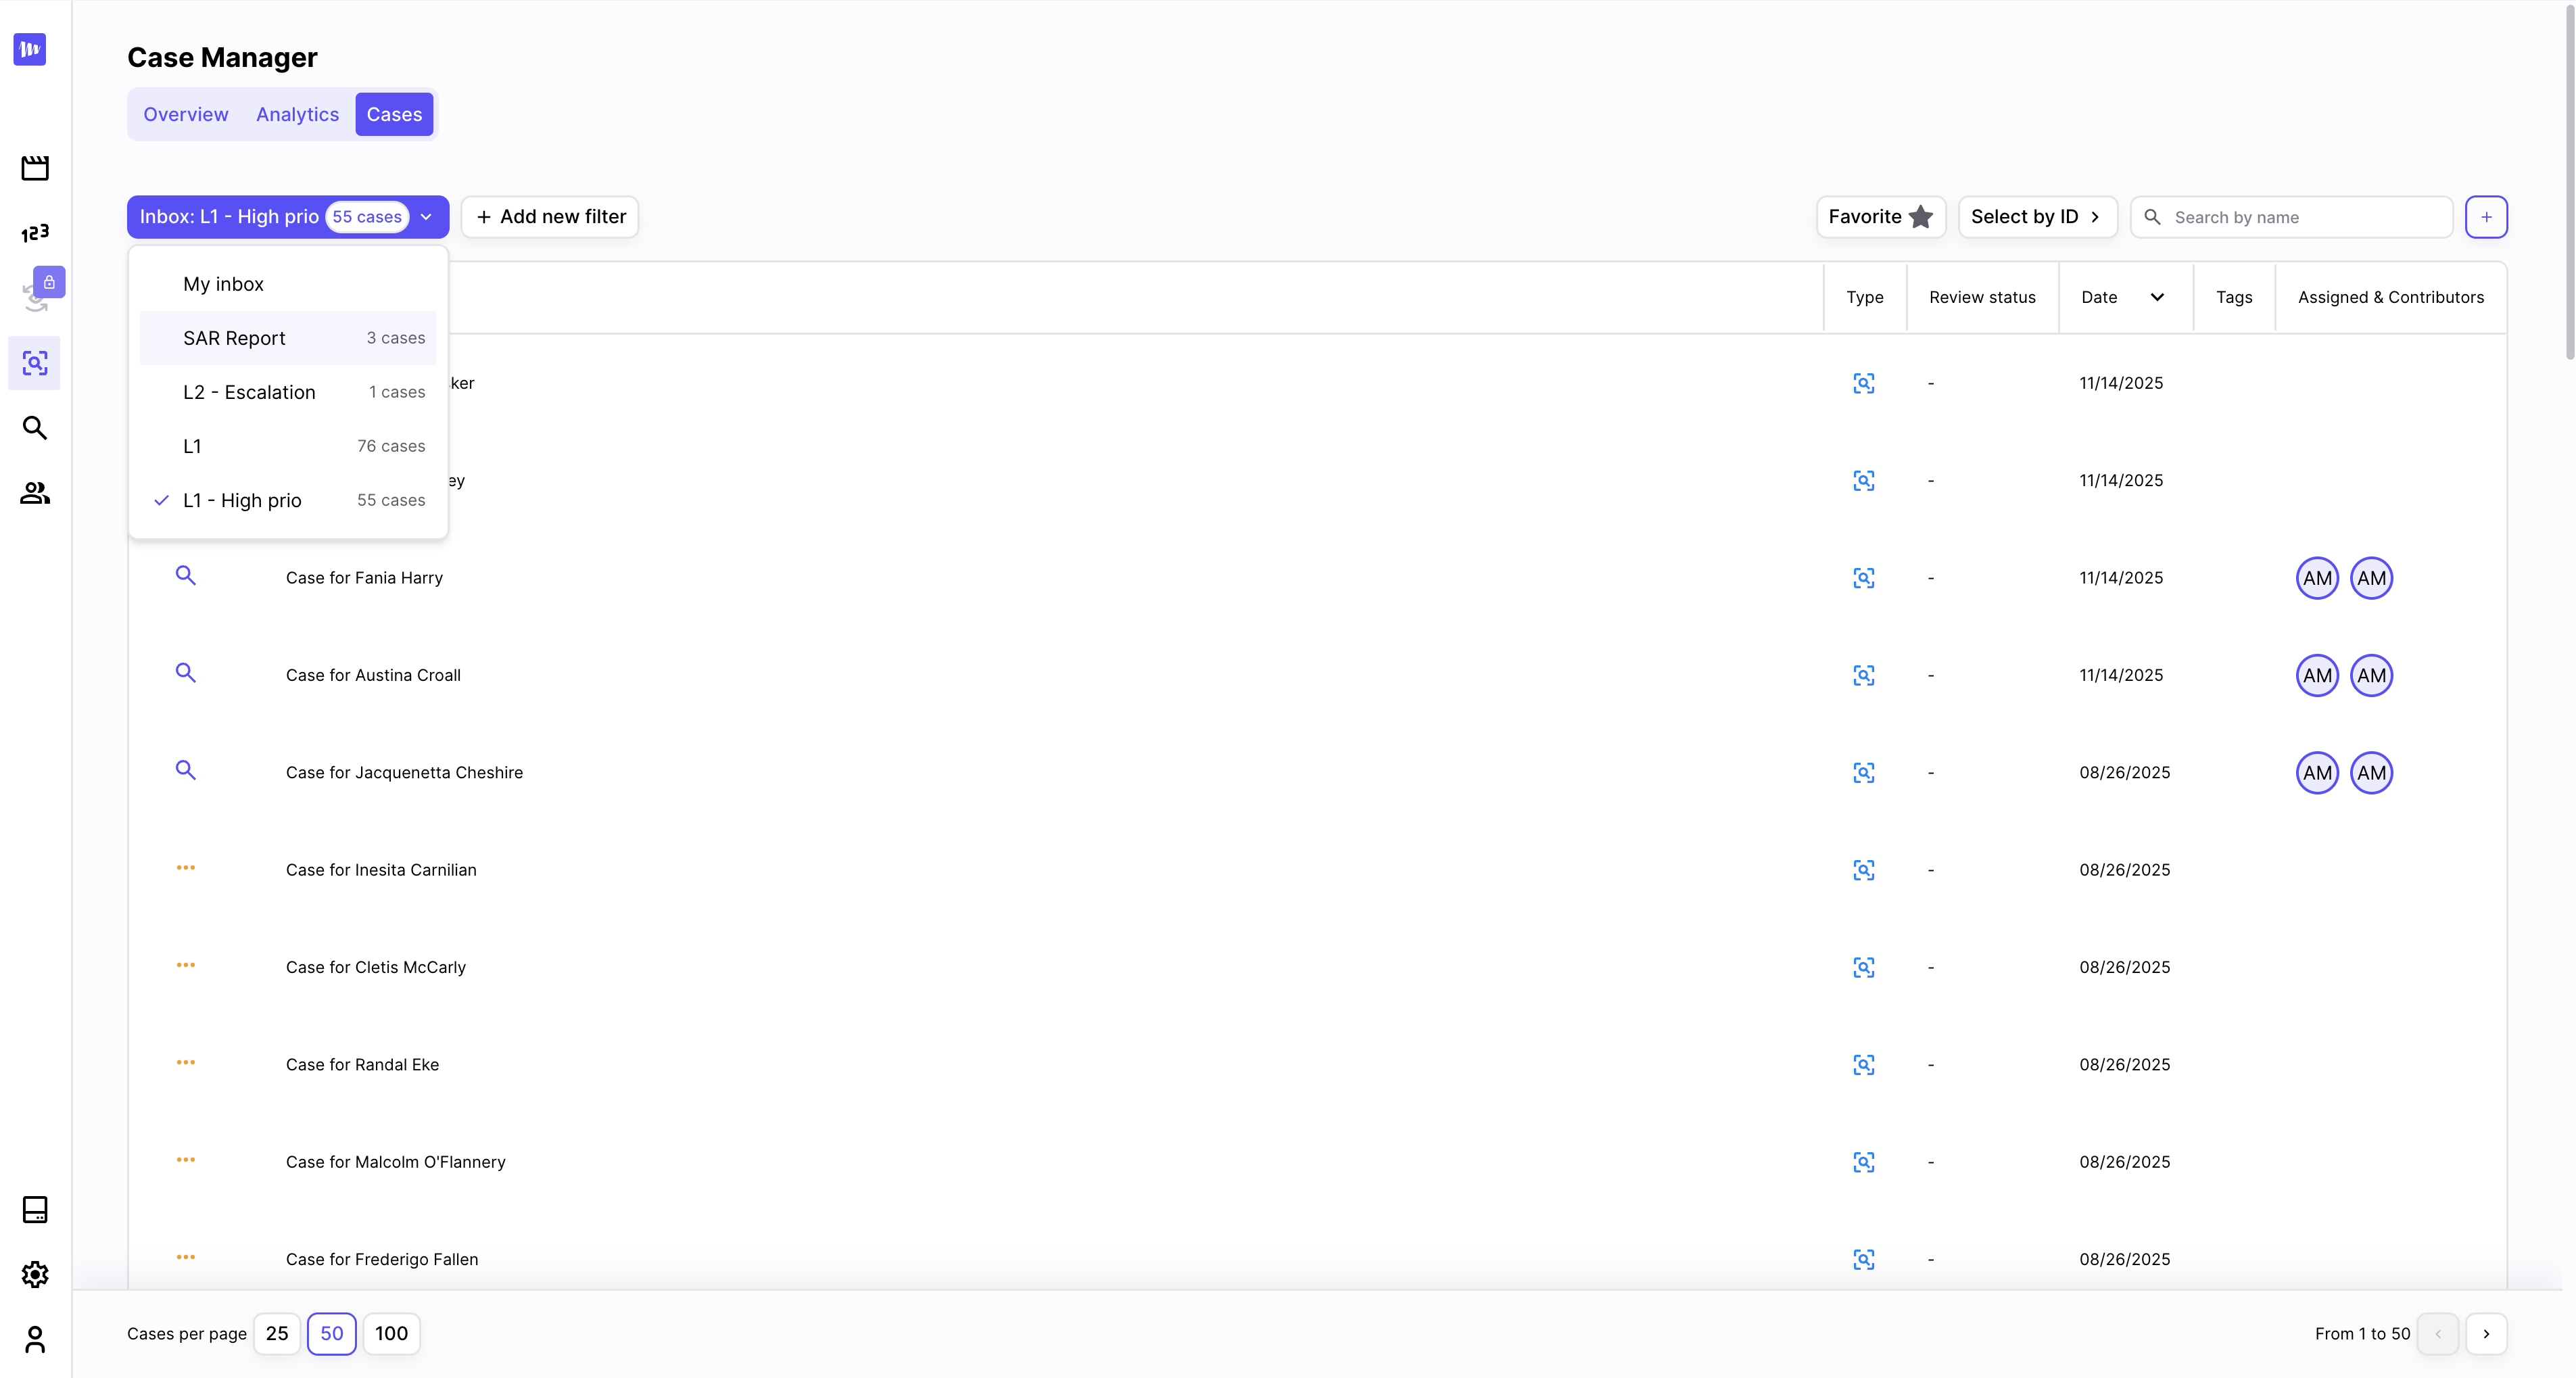This screenshot has width=2576, height=1378.
Task: Sort by the Date column arrow
Action: pyautogui.click(x=2157, y=297)
